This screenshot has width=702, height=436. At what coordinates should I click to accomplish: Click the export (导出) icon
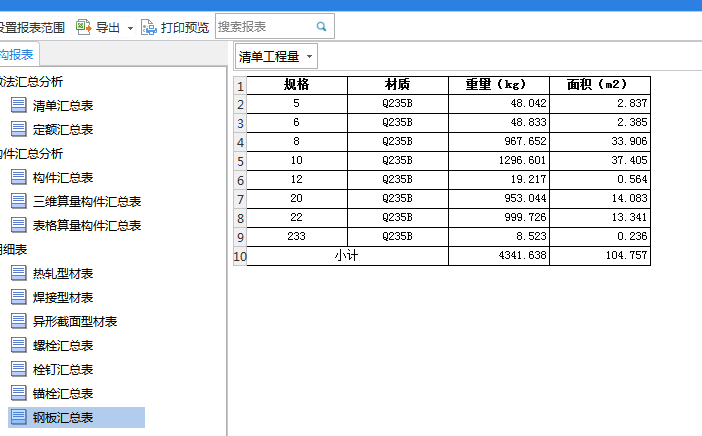click(x=84, y=27)
